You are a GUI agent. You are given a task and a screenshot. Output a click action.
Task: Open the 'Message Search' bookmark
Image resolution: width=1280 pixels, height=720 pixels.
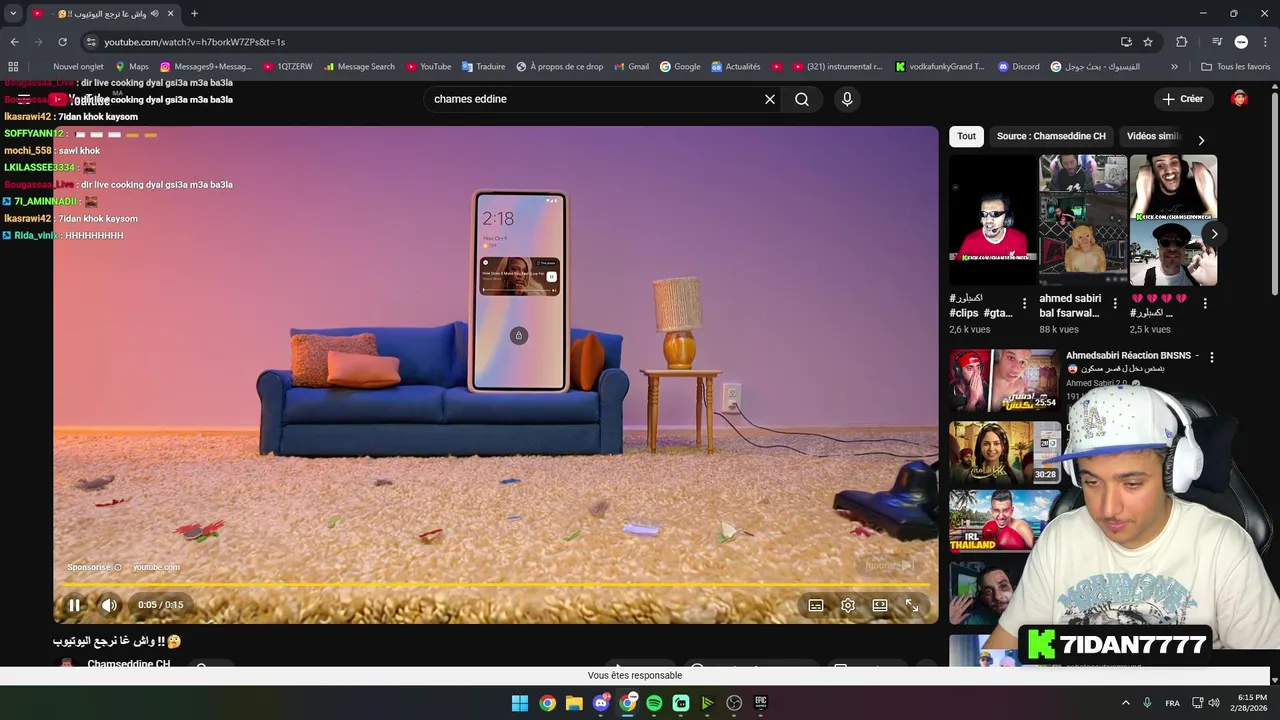[x=359, y=67]
